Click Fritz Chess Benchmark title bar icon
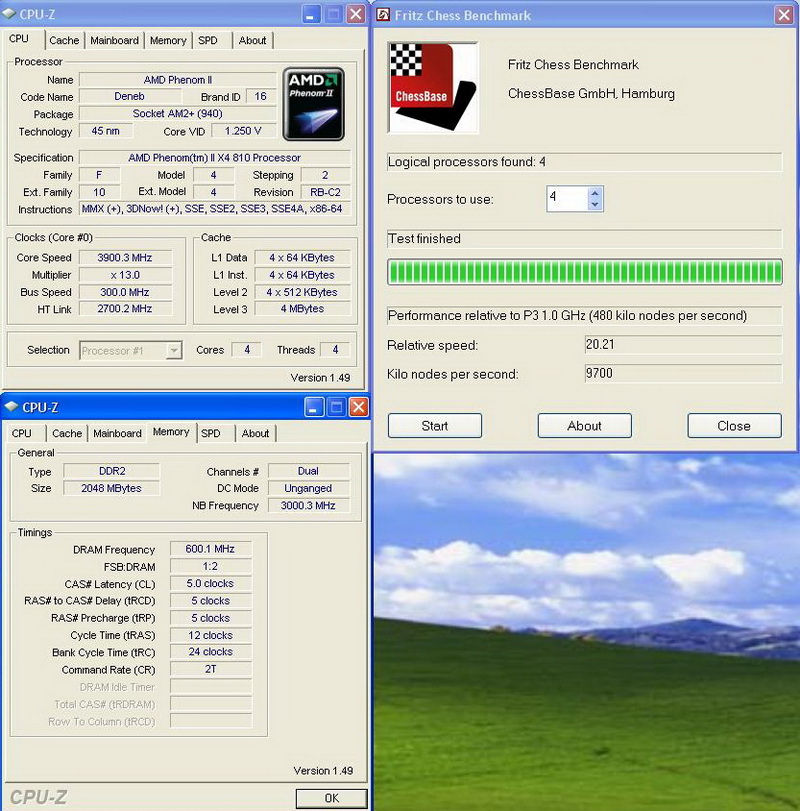This screenshot has height=811, width=800. [383, 14]
